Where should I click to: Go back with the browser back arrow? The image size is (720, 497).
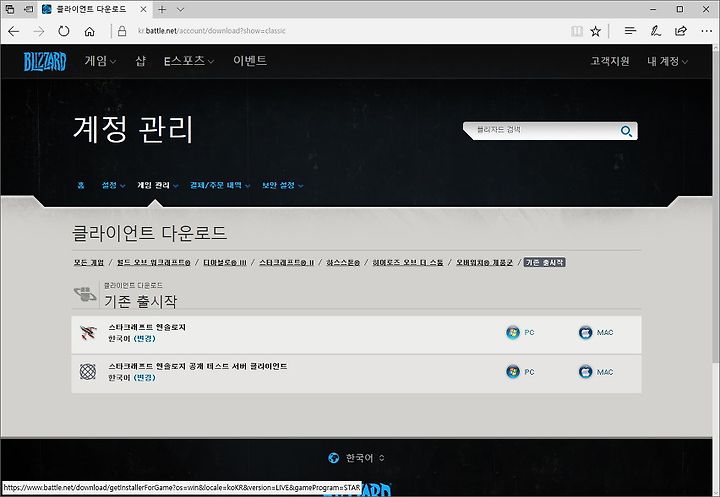tap(14, 31)
